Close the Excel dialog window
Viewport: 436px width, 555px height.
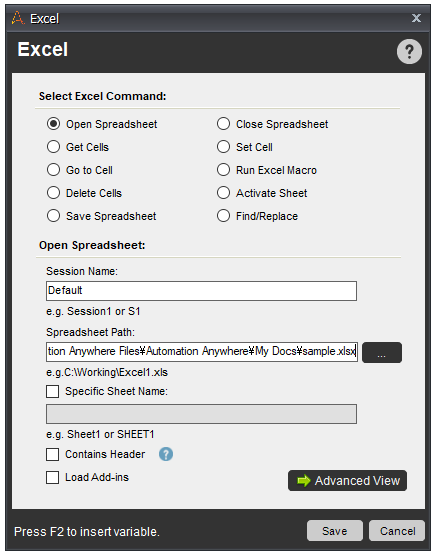pyautogui.click(x=416, y=18)
